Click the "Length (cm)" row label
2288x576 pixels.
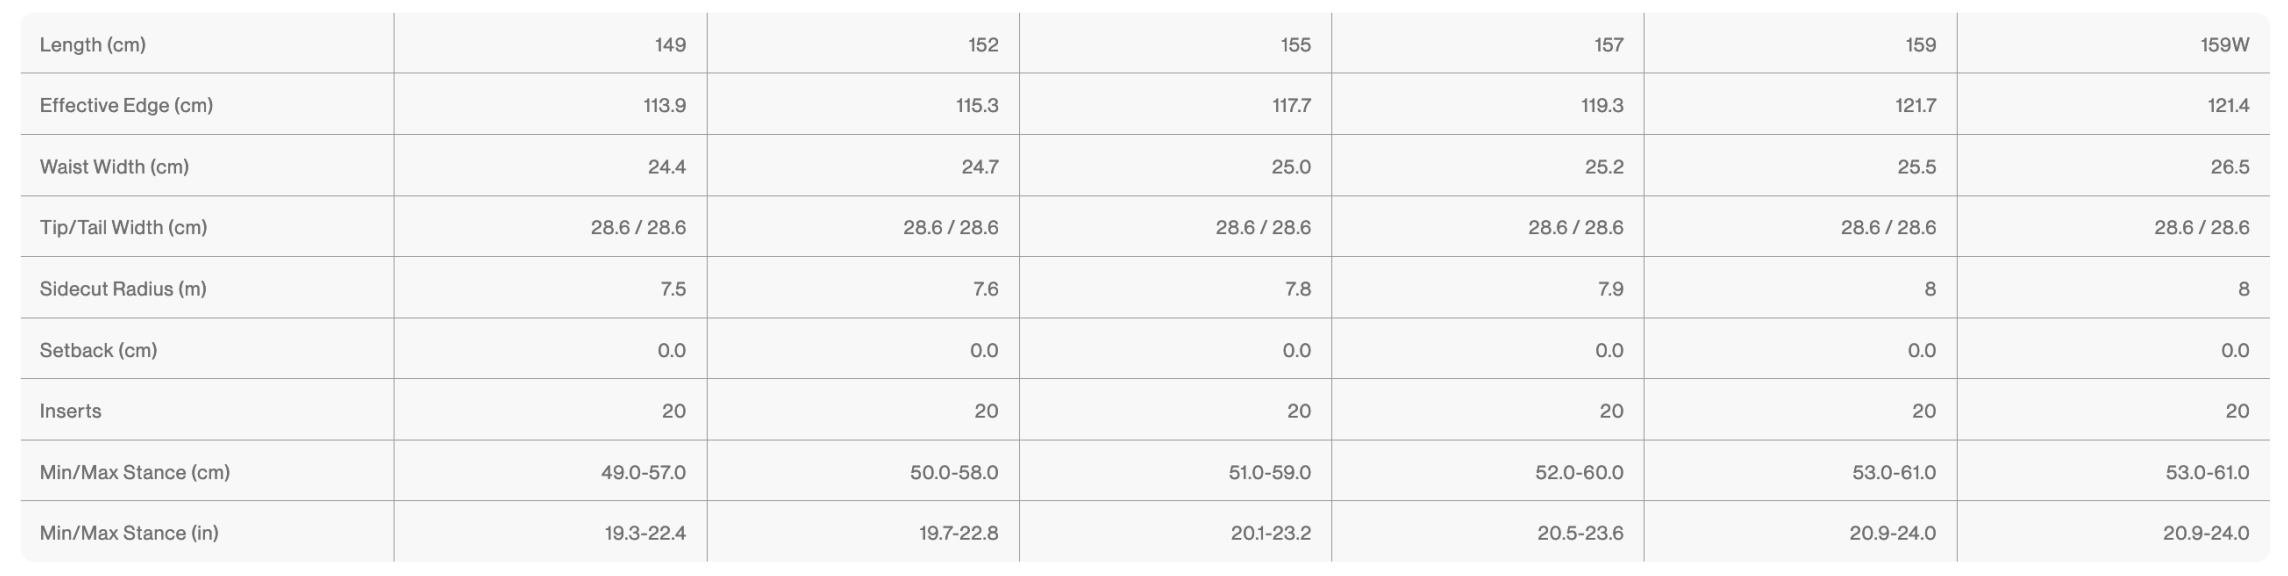pyautogui.click(x=93, y=45)
